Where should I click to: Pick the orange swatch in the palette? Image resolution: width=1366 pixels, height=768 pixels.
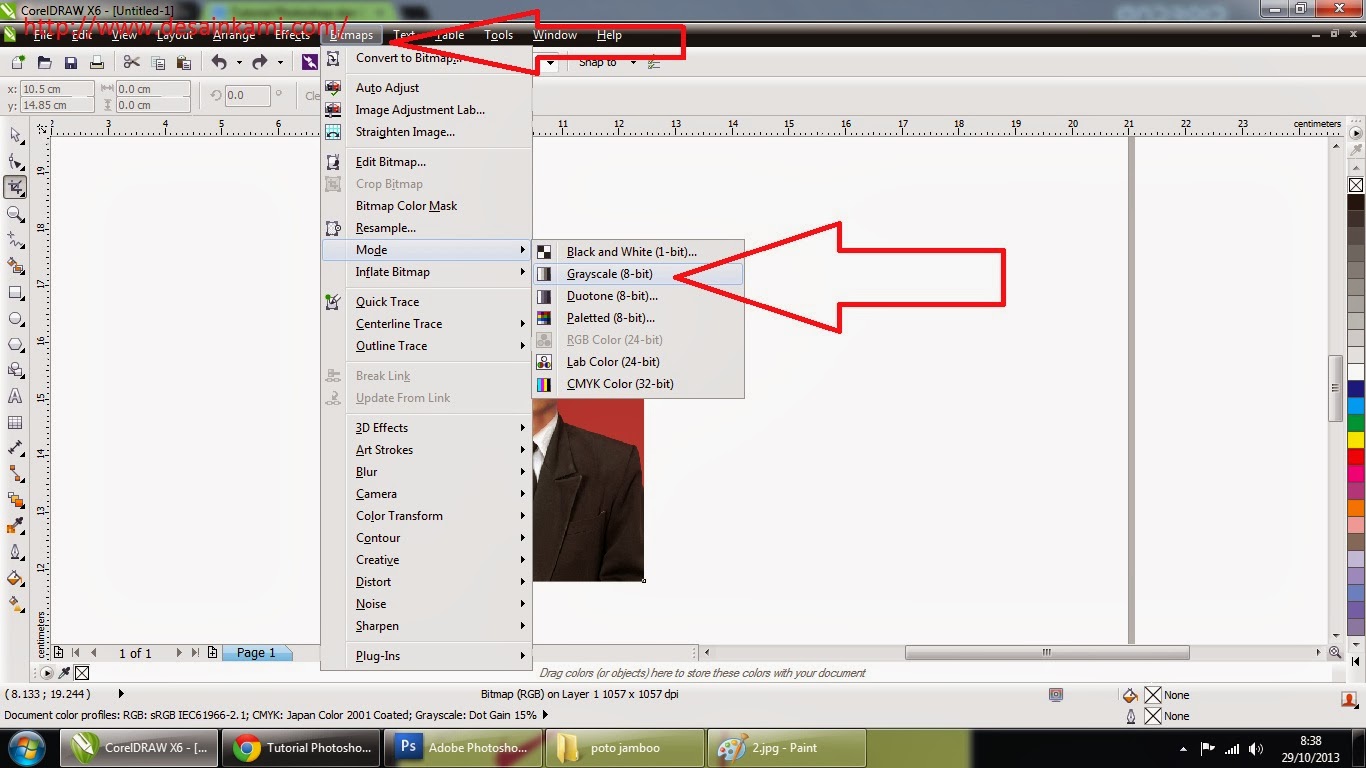click(1356, 507)
